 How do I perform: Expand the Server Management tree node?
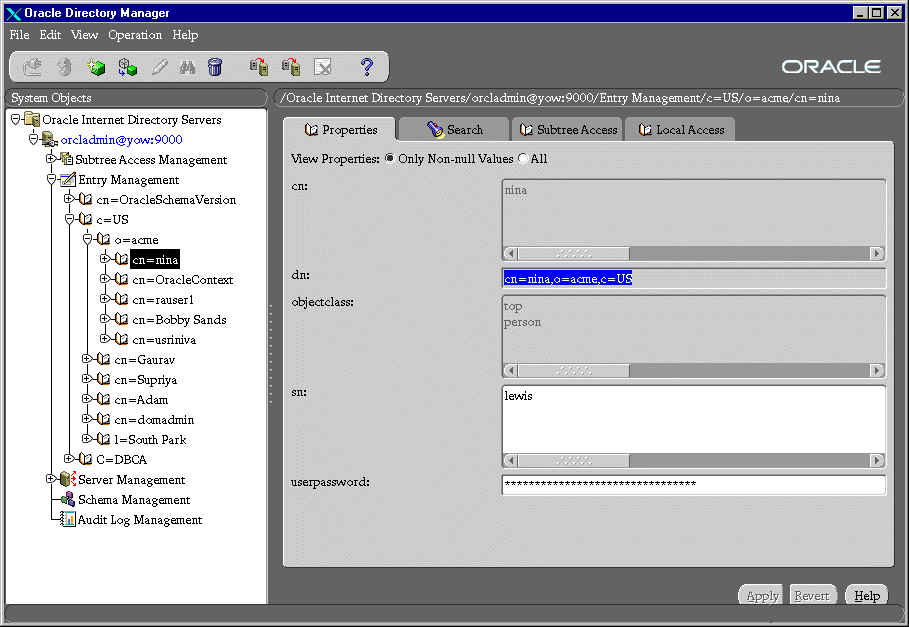pyautogui.click(x=51, y=479)
